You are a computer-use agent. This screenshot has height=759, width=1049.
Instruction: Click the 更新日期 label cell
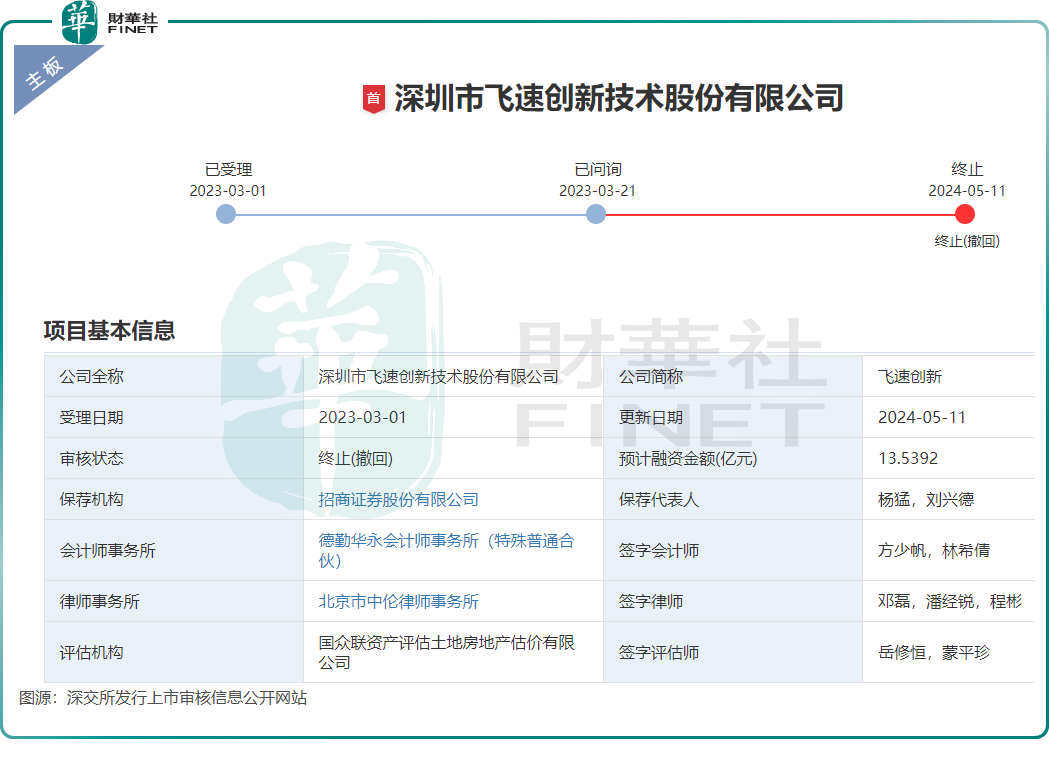(x=733, y=417)
